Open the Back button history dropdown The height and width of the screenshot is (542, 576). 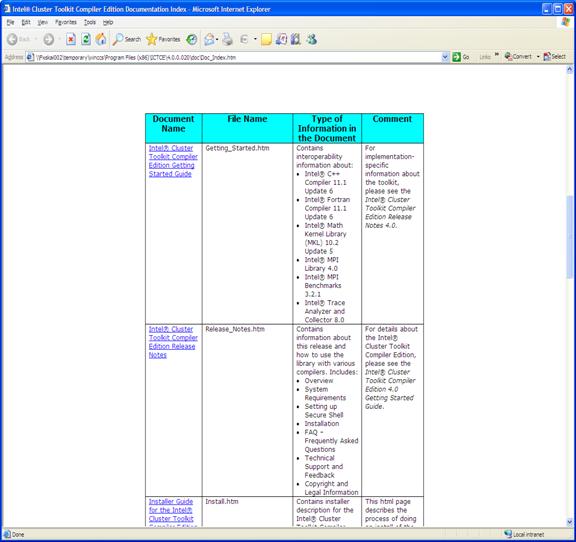(36, 39)
